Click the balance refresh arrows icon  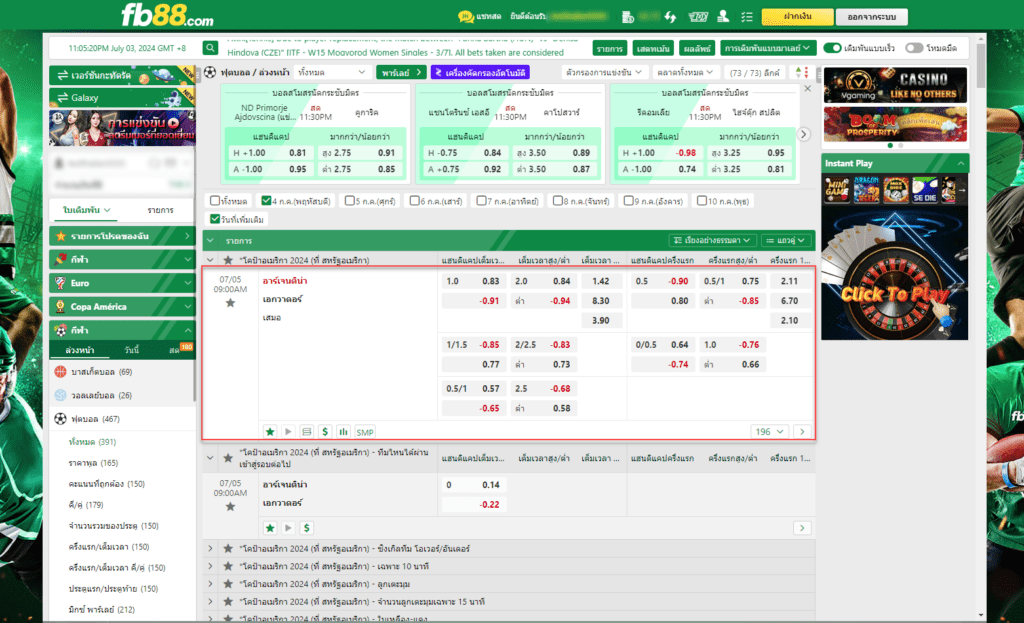tap(671, 17)
